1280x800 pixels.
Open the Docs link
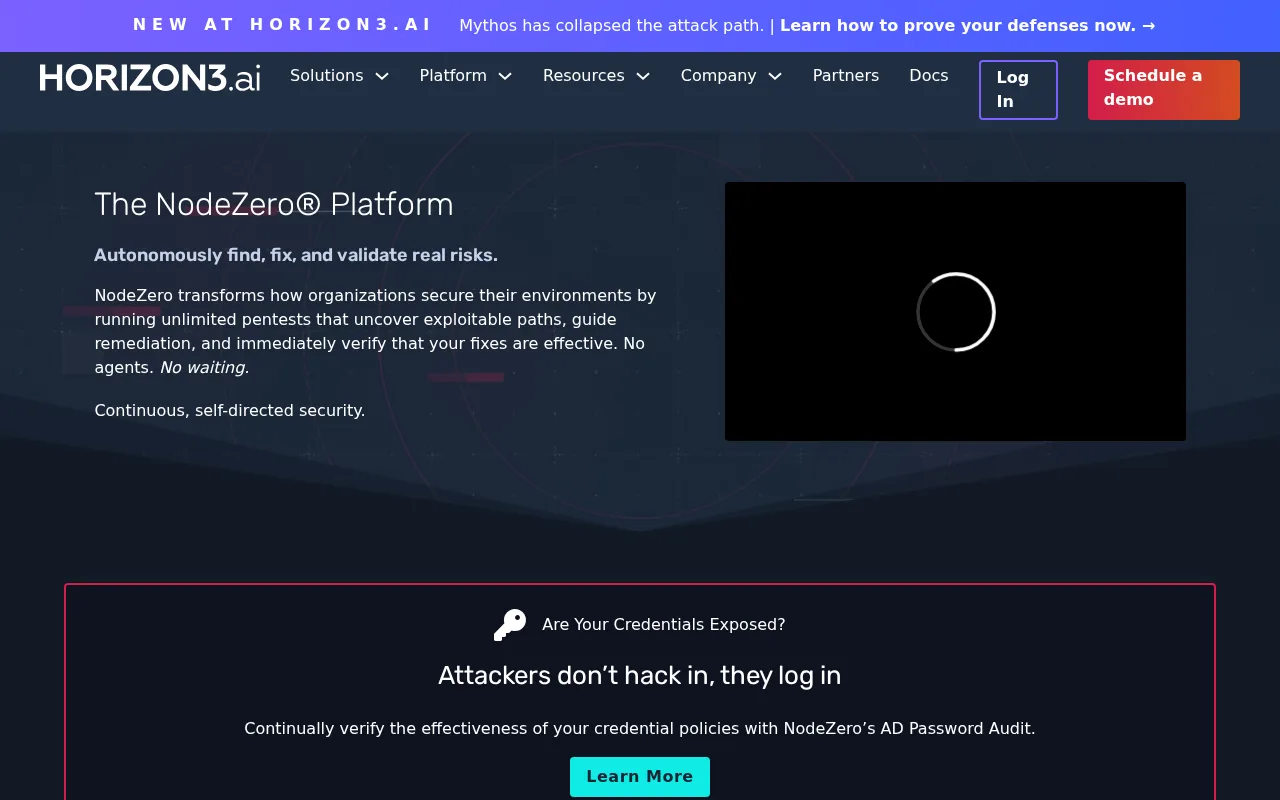pos(929,76)
